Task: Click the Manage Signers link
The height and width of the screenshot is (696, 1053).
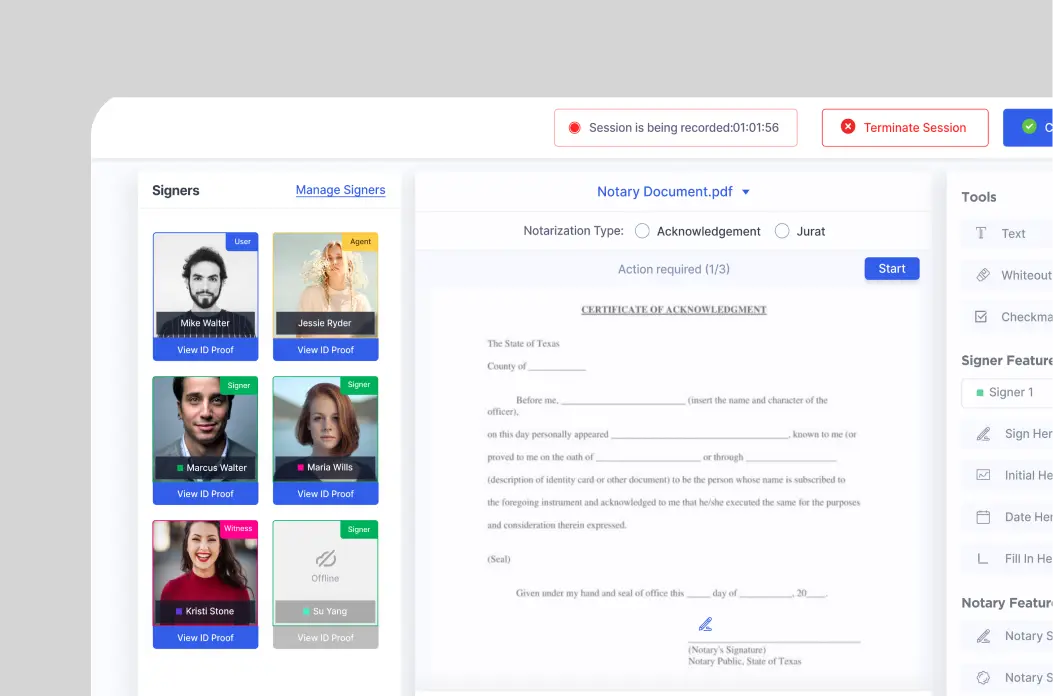Action: coord(340,190)
